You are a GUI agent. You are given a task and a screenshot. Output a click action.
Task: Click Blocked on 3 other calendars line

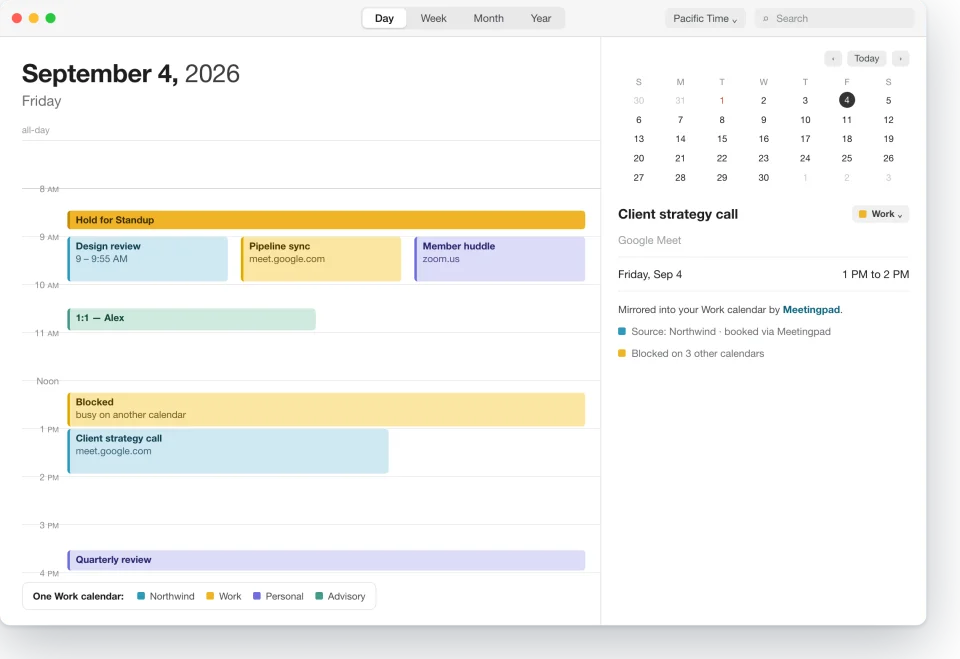pos(691,353)
